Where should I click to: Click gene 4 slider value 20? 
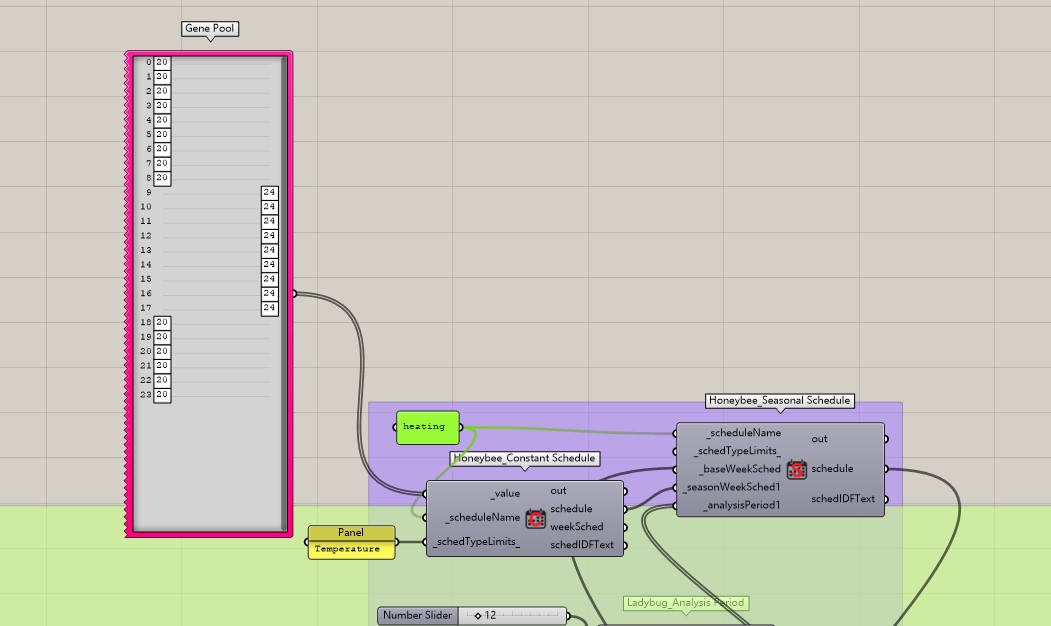pyautogui.click(x=162, y=120)
